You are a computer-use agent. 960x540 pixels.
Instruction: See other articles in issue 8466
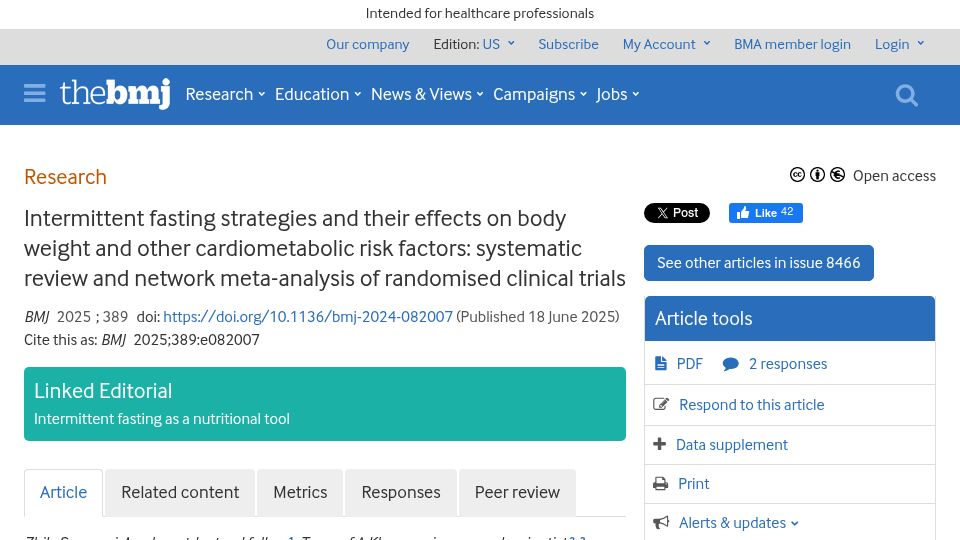tap(759, 263)
